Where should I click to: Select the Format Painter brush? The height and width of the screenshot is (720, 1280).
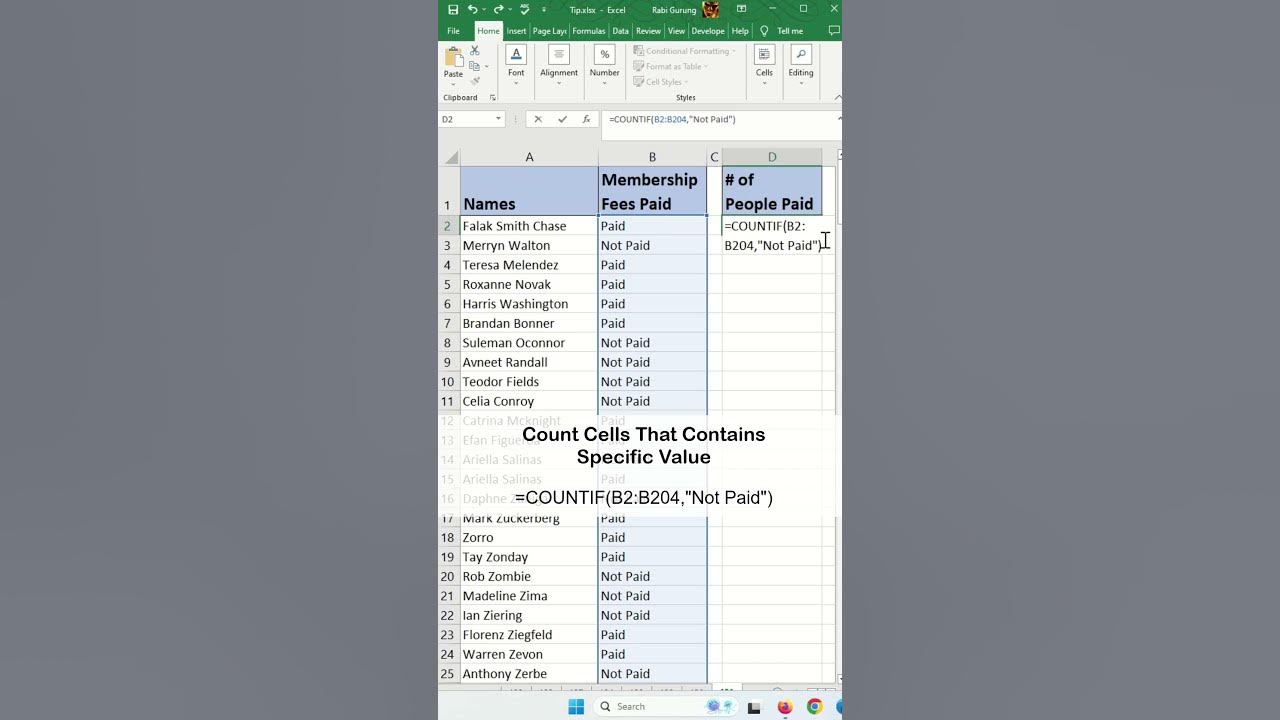click(x=475, y=81)
